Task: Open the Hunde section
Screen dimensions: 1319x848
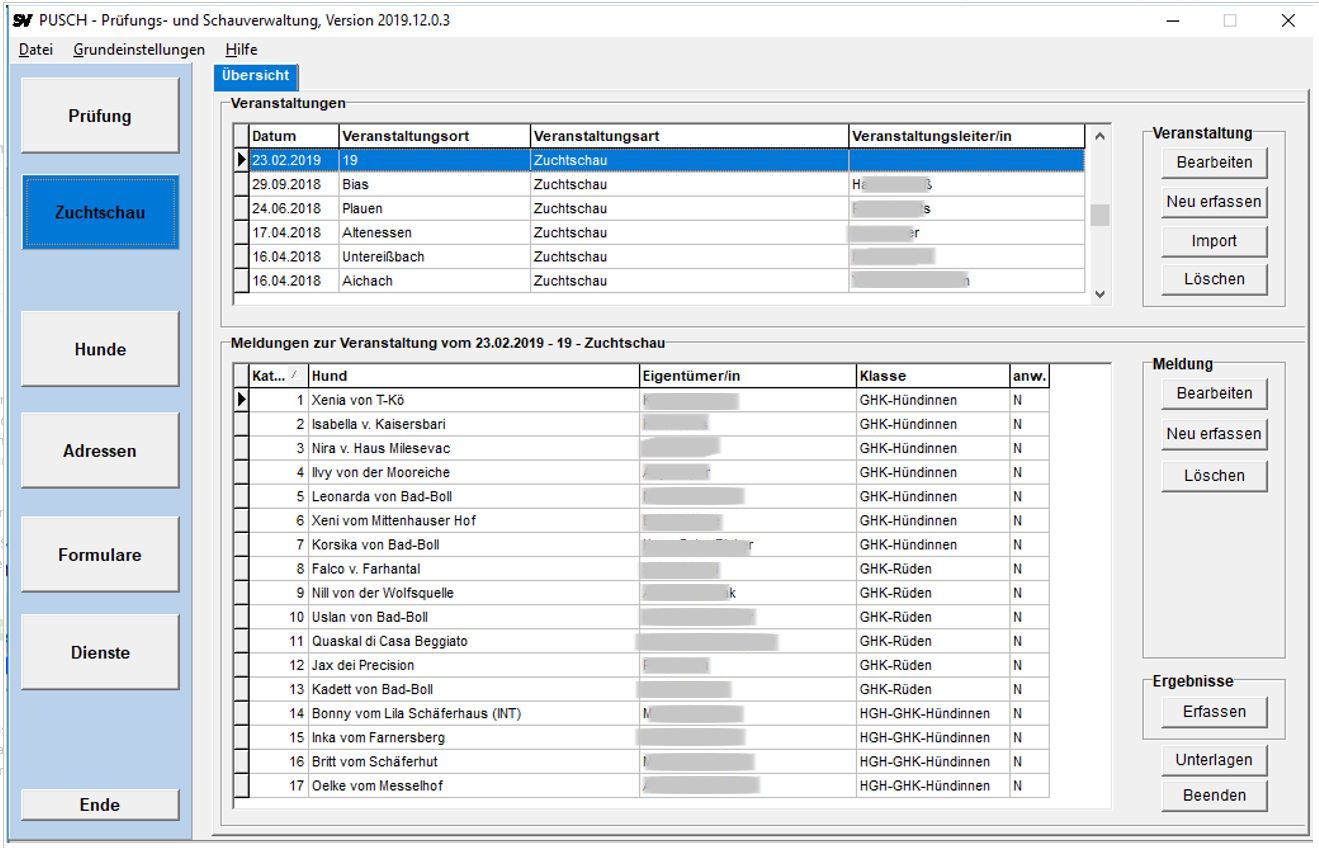Action: pyautogui.click(x=100, y=349)
